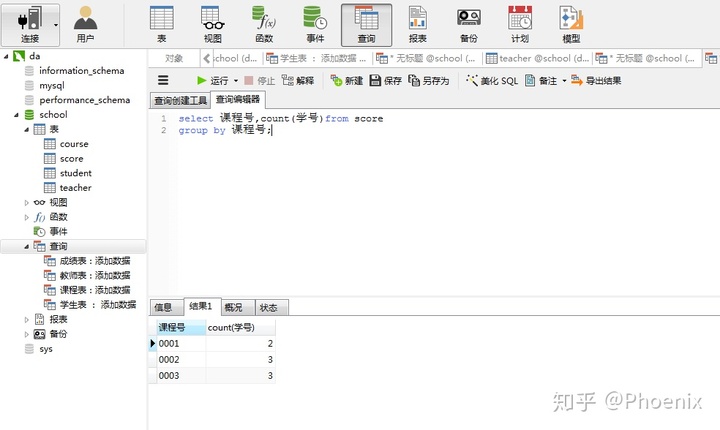The height and width of the screenshot is (430, 720).
Task: Export results with 导出结果
Action: 596,81
